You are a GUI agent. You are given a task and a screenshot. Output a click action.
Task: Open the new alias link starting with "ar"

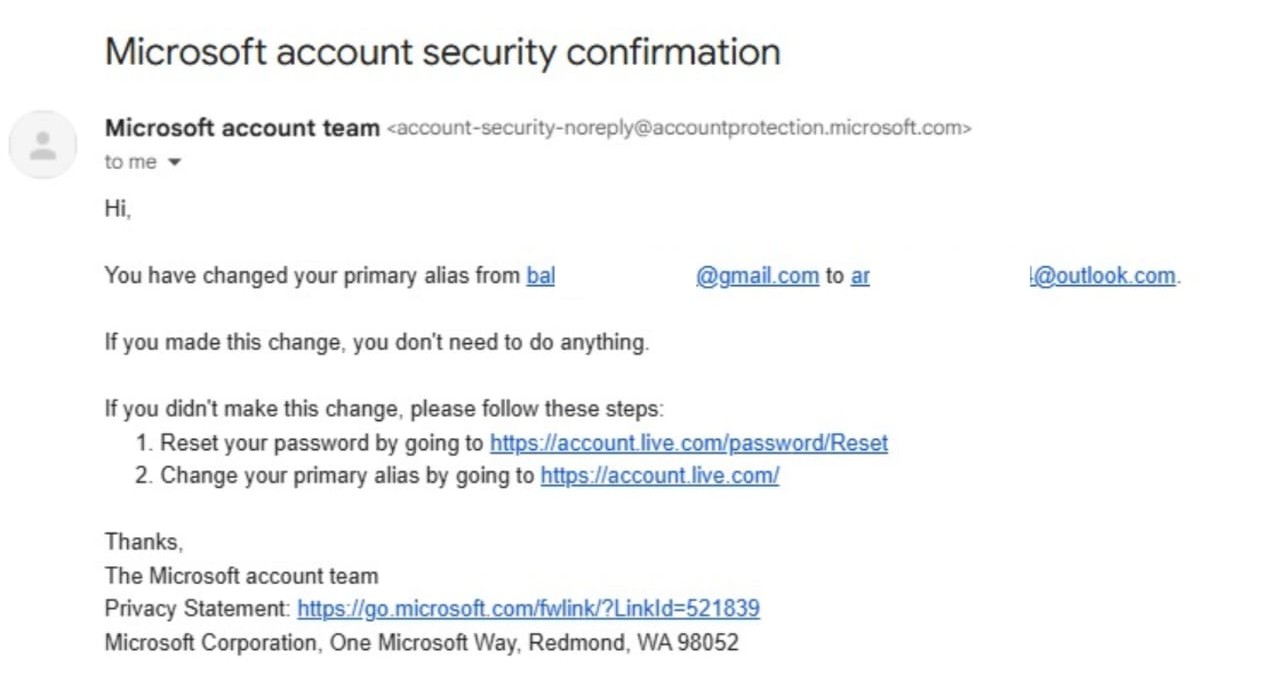click(860, 276)
